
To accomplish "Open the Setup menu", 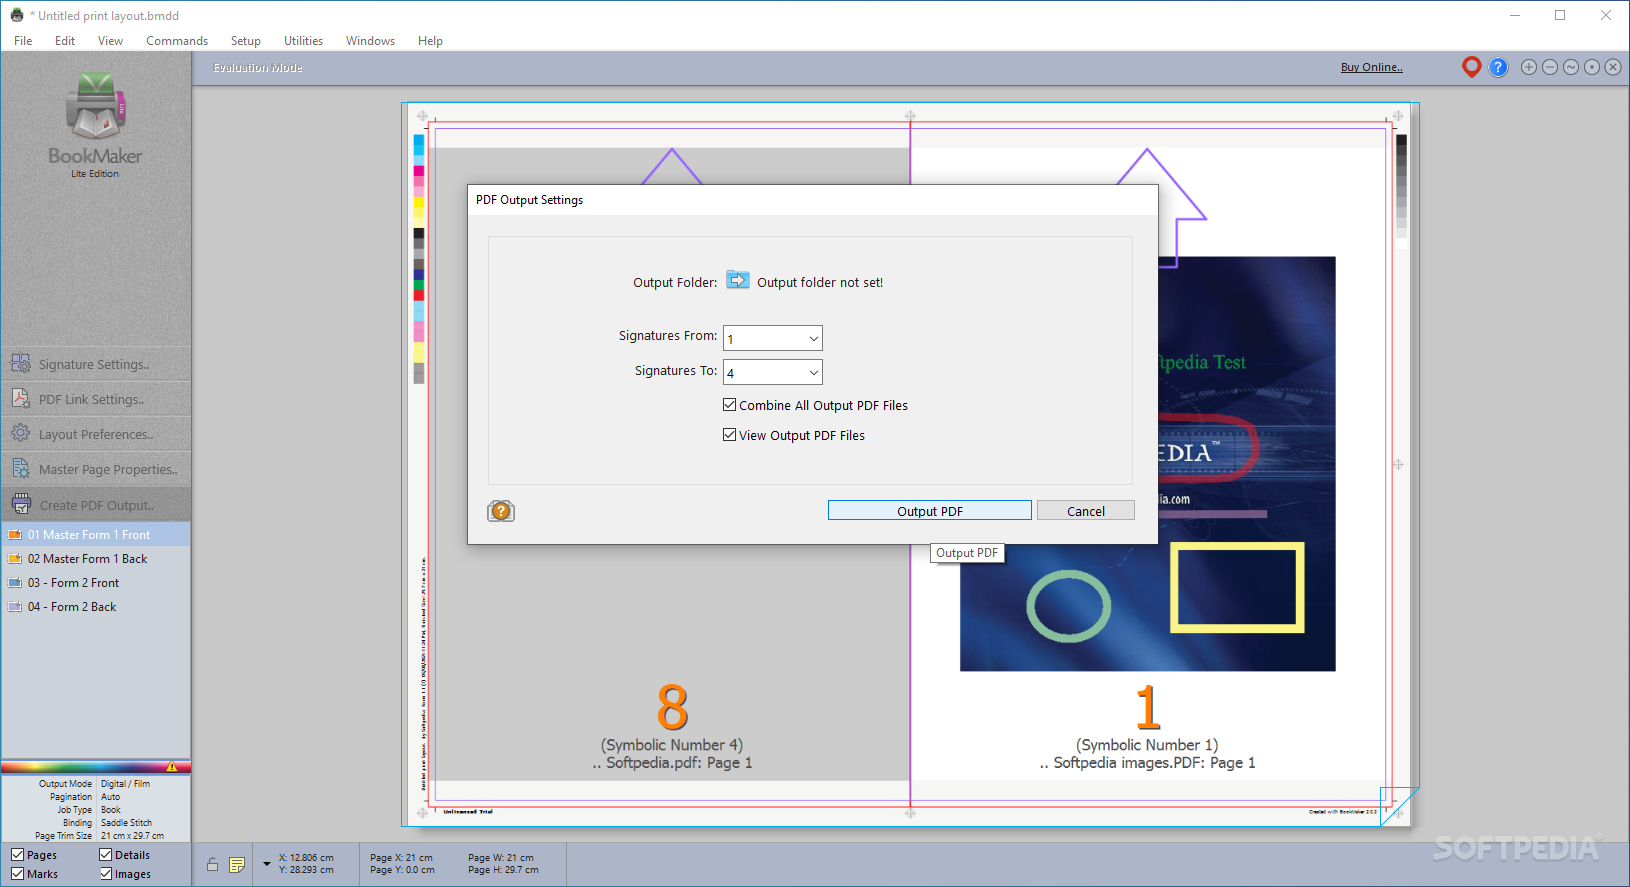I will coord(246,41).
